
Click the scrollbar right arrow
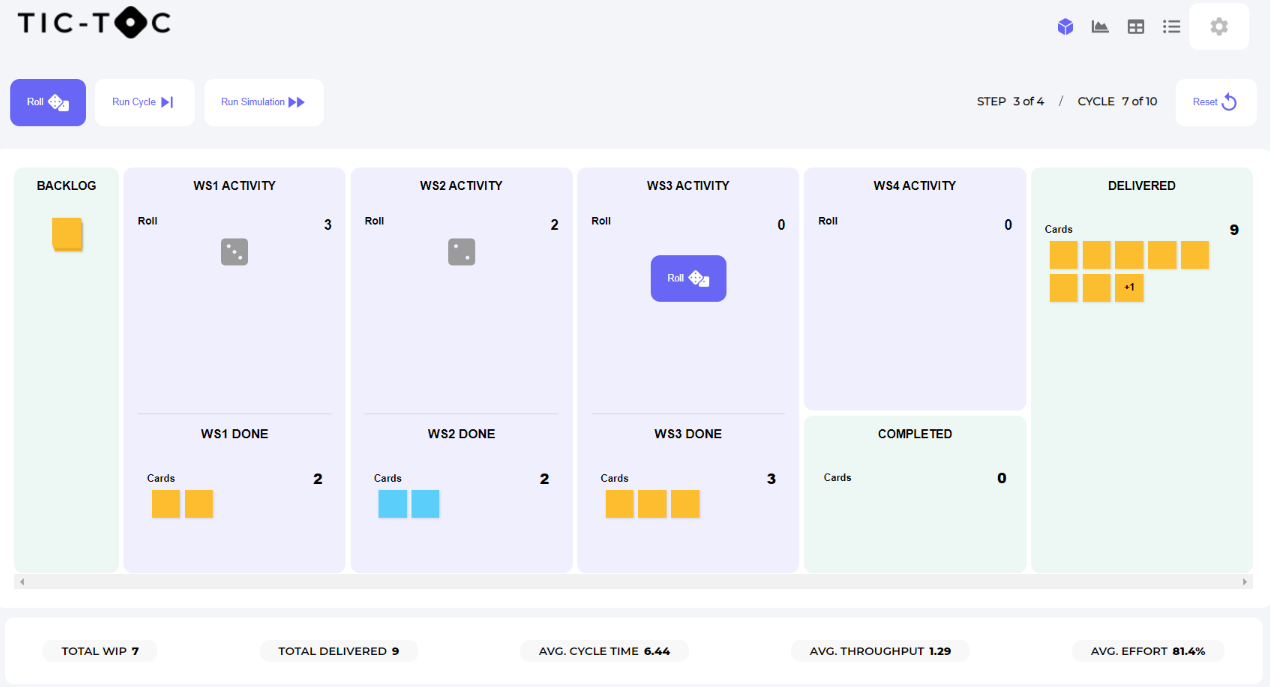[1245, 581]
